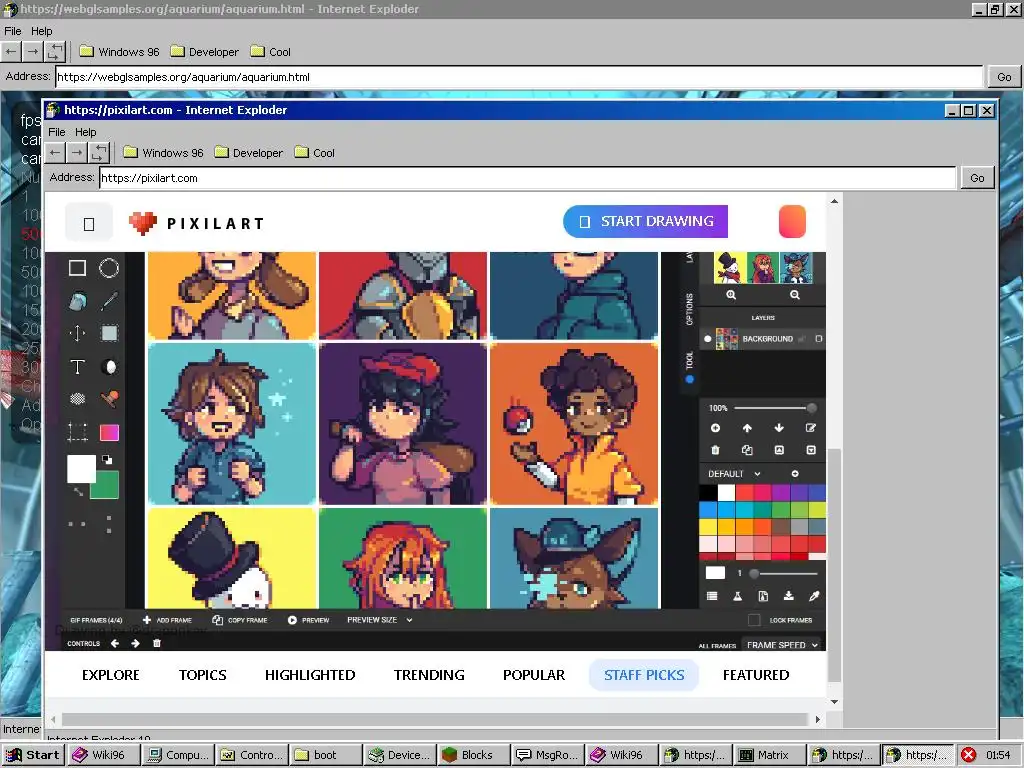
Task: Click the Start Drawing button
Action: pyautogui.click(x=645, y=221)
